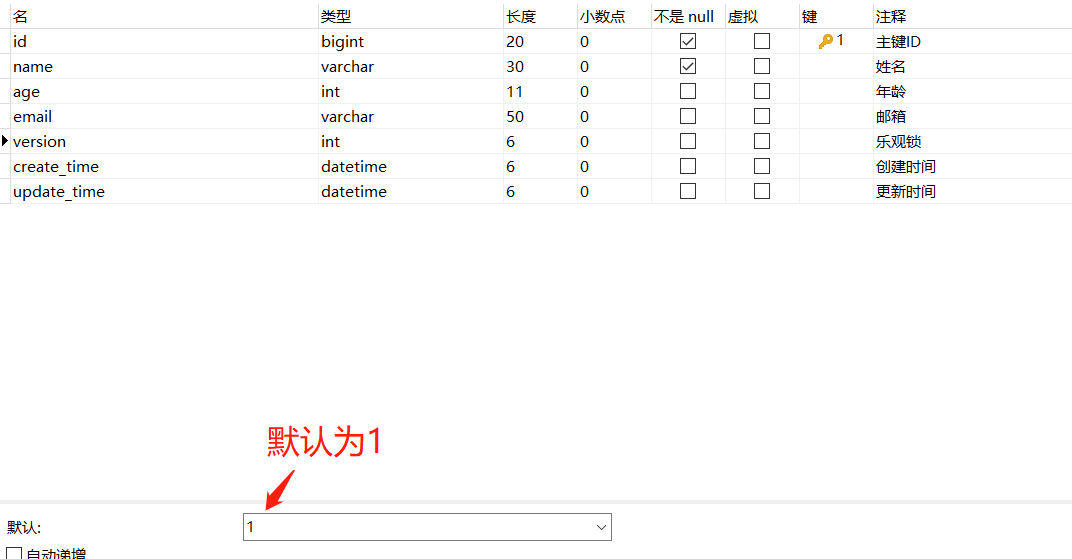This screenshot has height=559, width=1072.
Task: Click the length value 6 for version
Action: tap(540, 141)
